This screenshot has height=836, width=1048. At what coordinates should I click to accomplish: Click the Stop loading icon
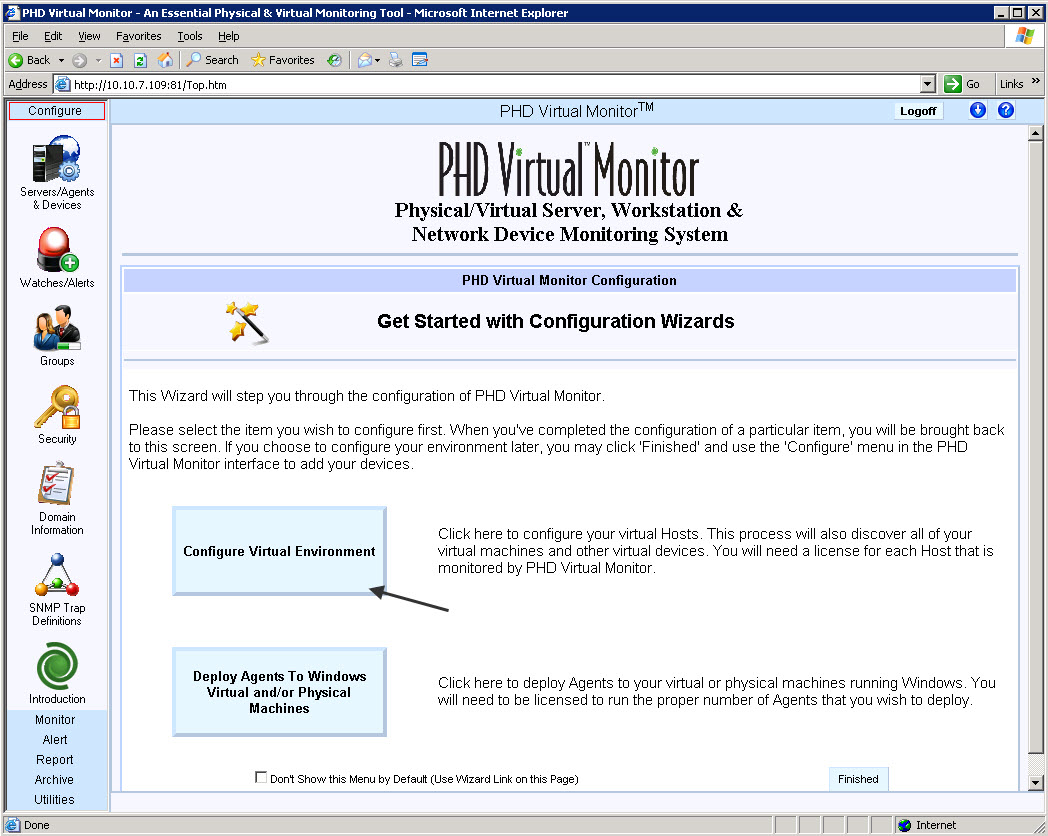(116, 60)
